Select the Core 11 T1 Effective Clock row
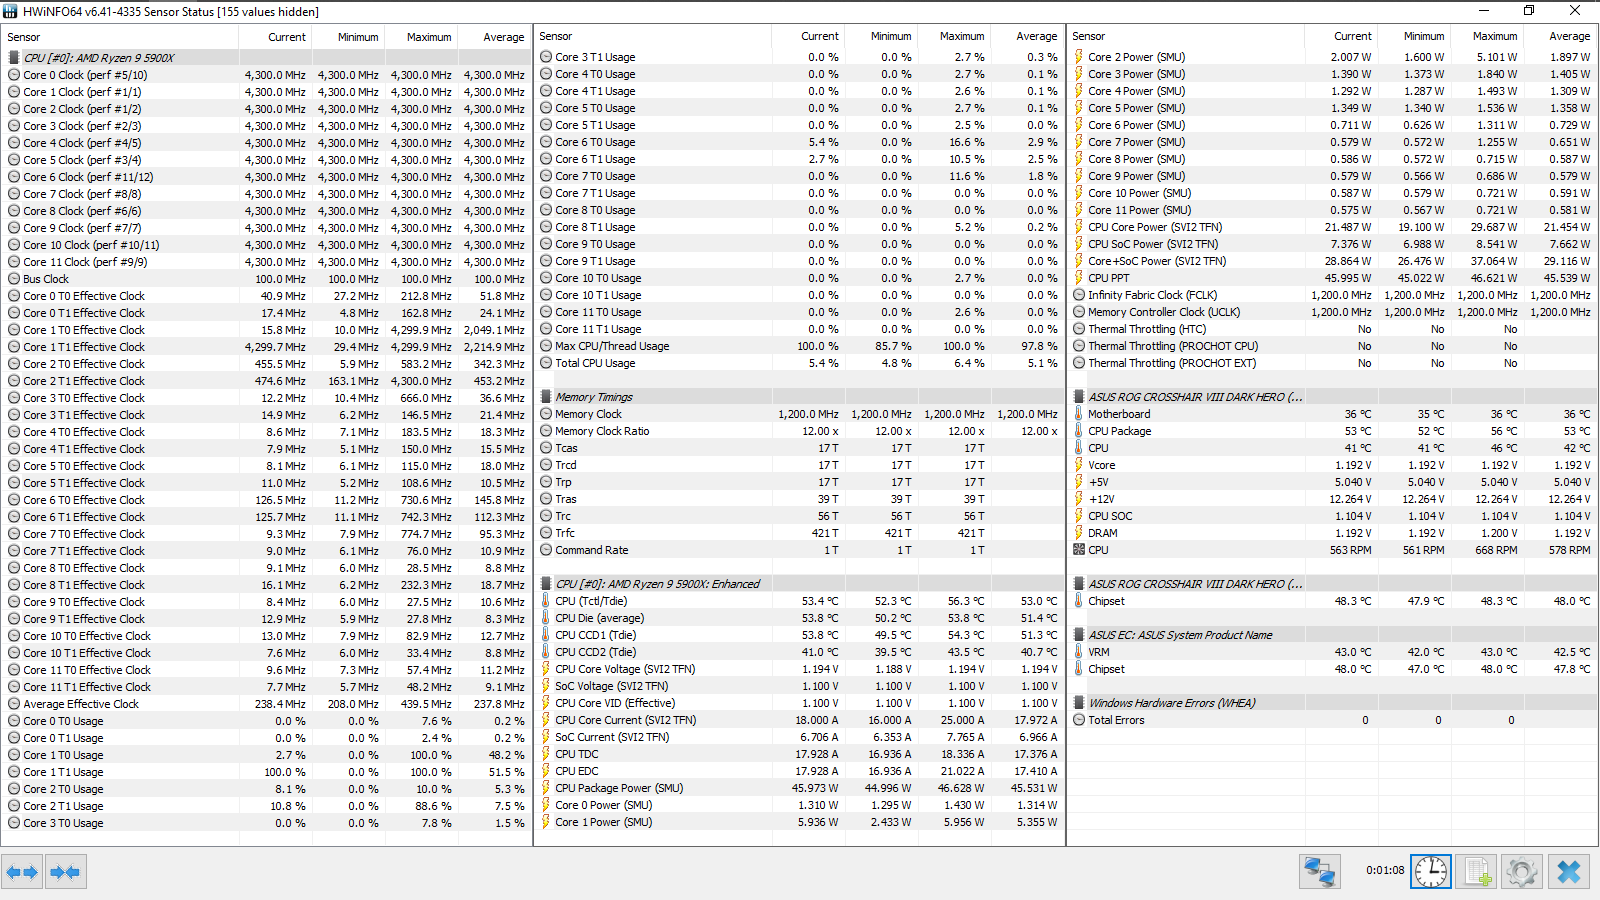 266,687
